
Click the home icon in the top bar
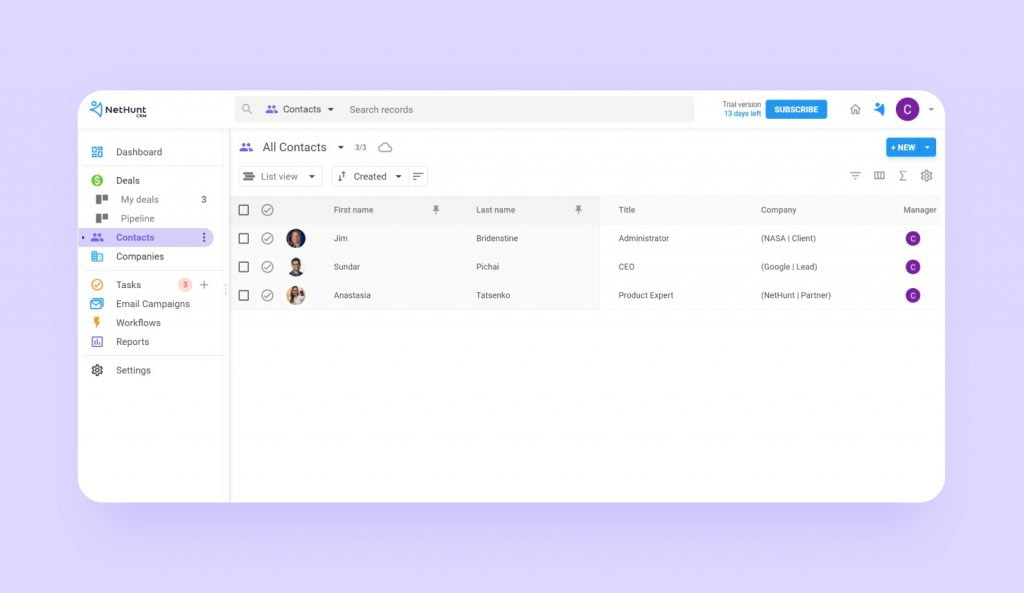click(855, 109)
